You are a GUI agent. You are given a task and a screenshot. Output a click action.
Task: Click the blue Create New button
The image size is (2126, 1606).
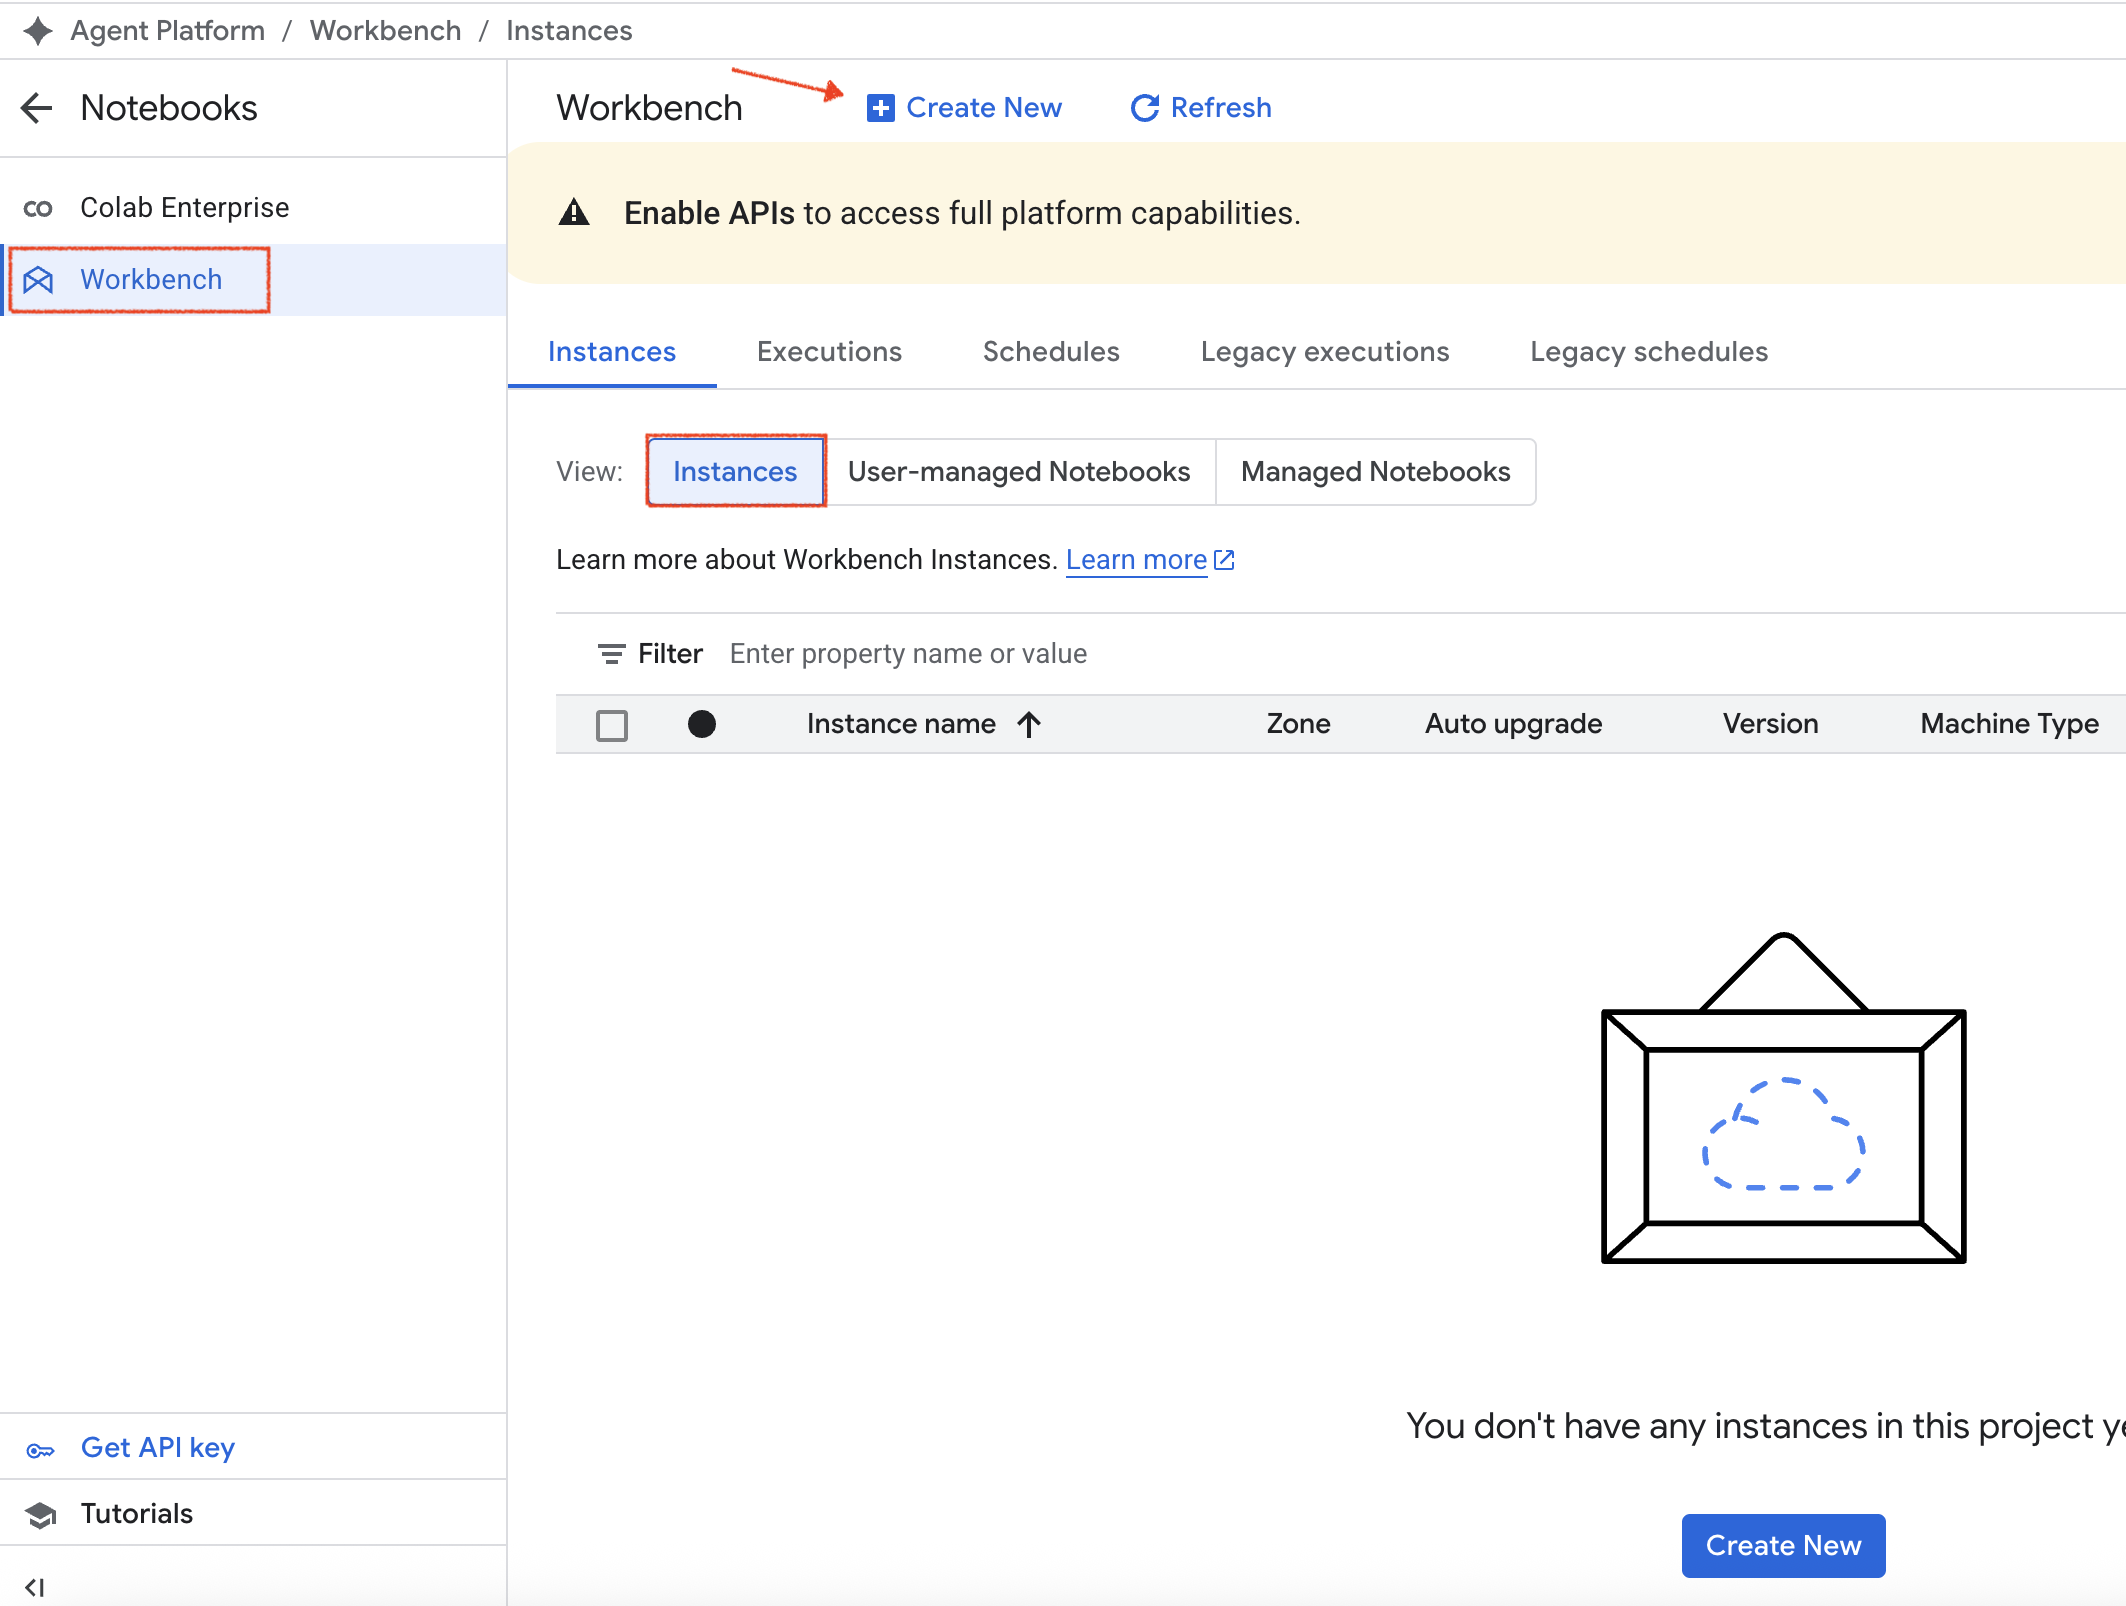(x=1784, y=1546)
